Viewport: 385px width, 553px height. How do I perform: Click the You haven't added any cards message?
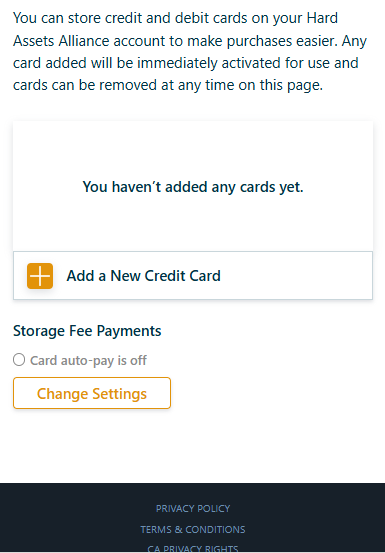193,187
